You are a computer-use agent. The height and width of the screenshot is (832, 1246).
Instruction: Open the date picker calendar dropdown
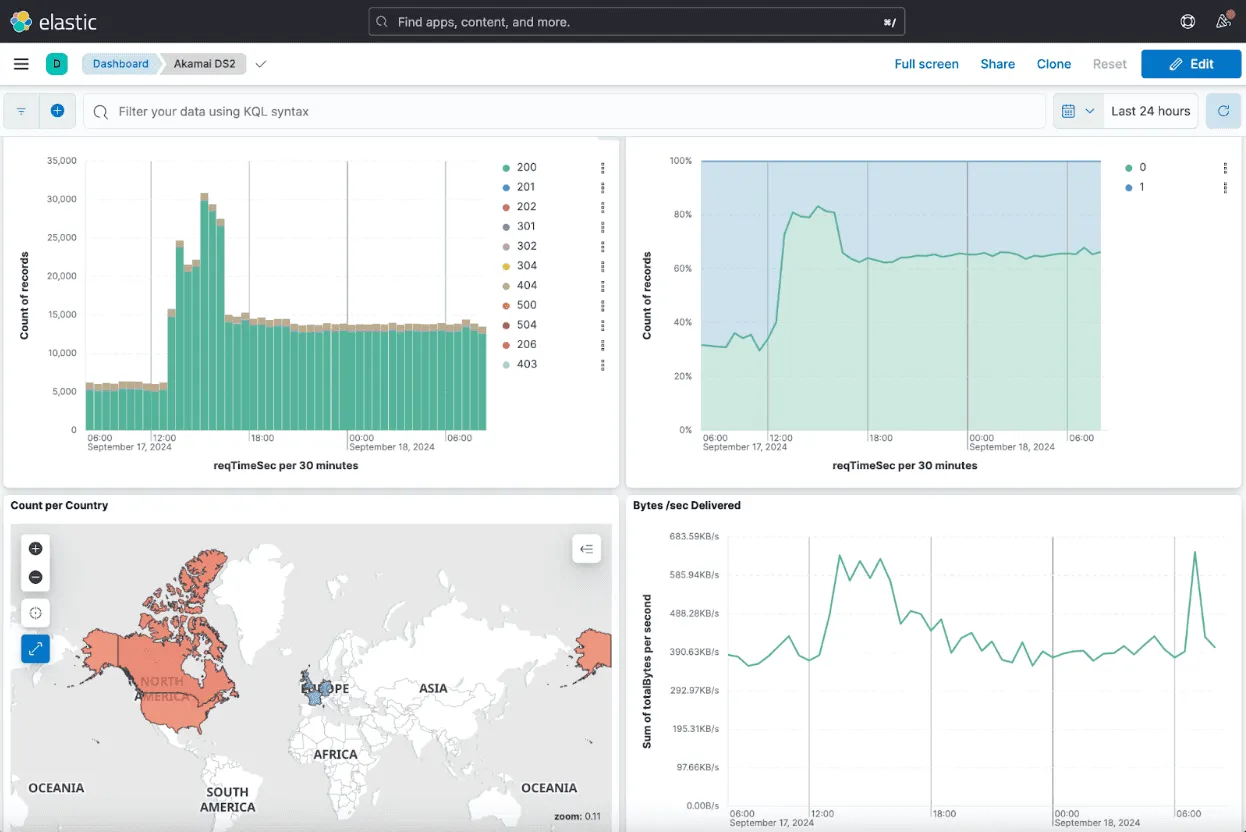[1077, 110]
